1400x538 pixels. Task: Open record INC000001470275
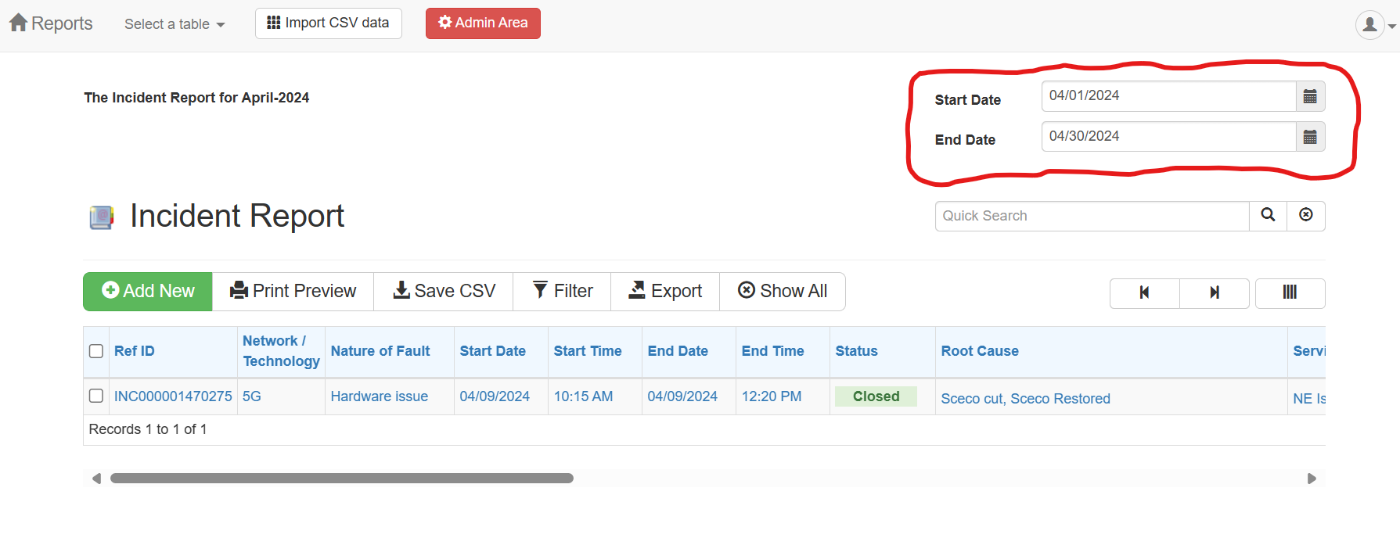click(173, 396)
